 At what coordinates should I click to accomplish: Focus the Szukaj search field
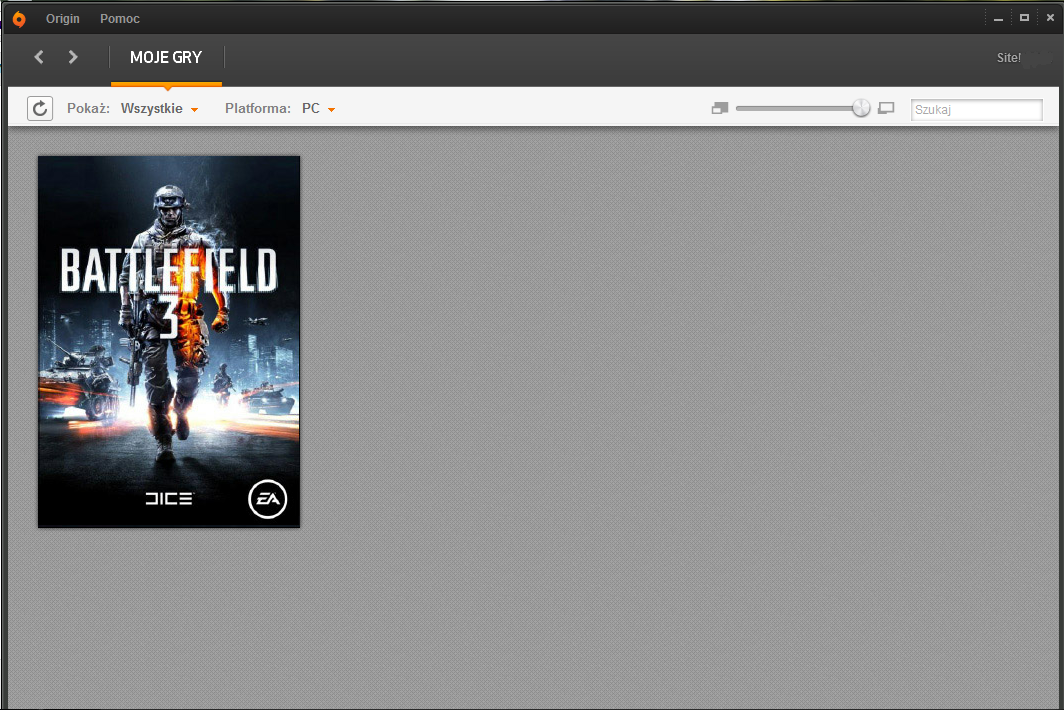pos(976,109)
